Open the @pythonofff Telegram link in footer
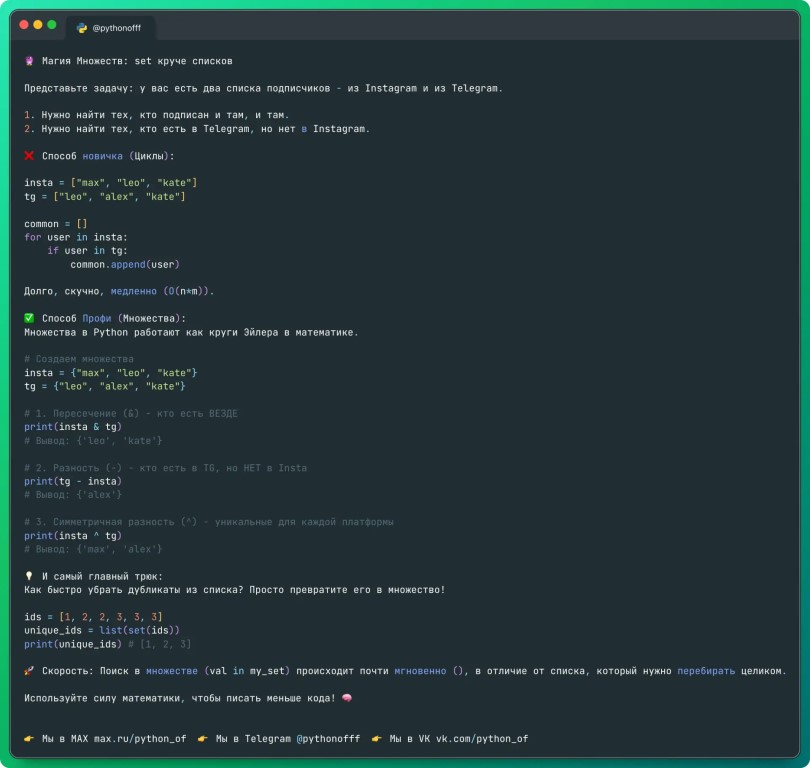 point(326,739)
